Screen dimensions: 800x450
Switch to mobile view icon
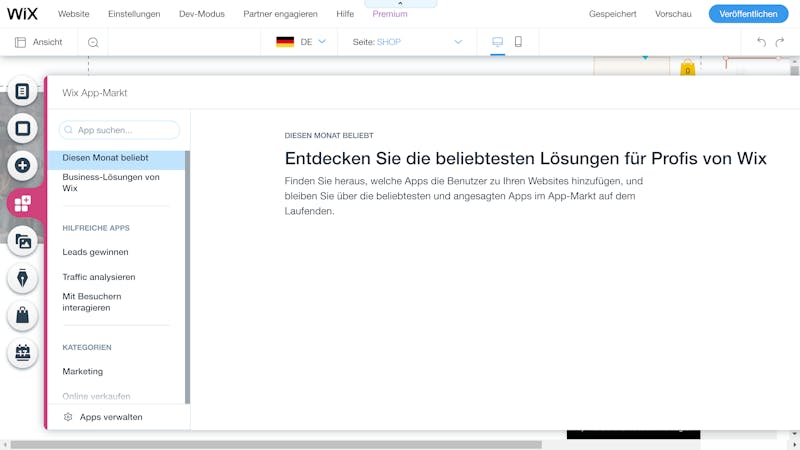pos(518,42)
